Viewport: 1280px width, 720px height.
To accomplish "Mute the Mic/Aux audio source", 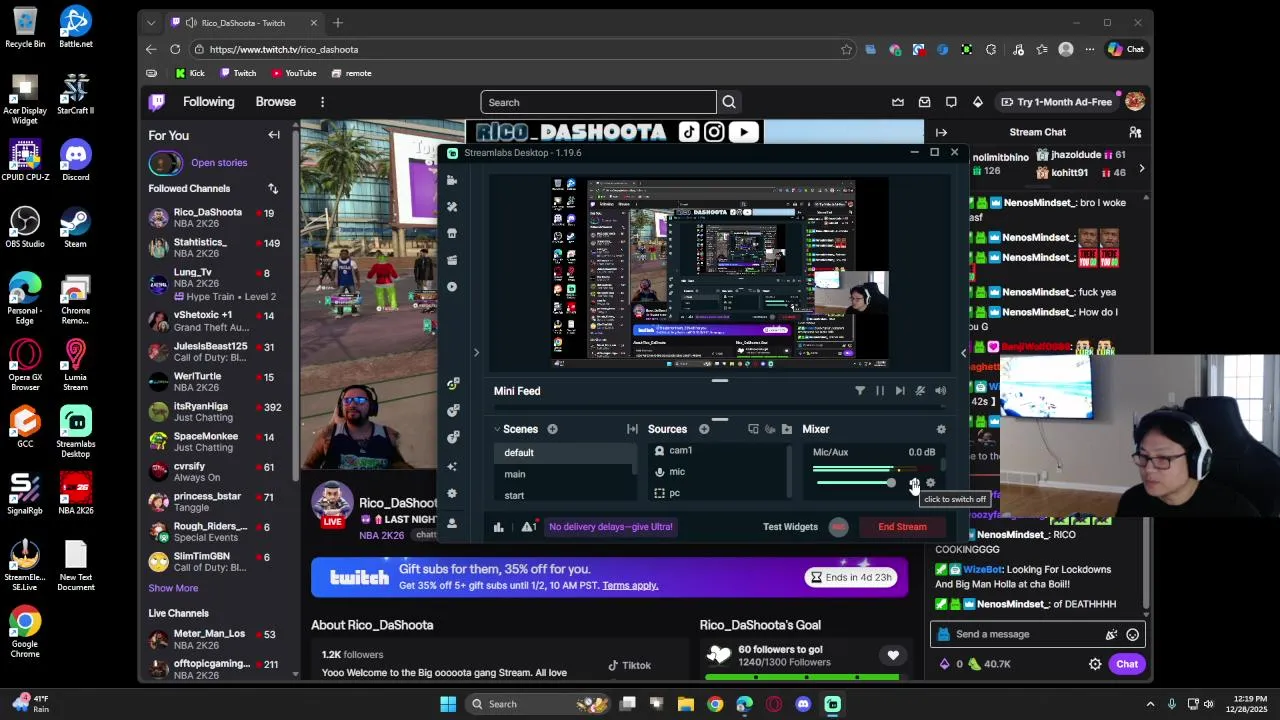I will pyautogui.click(x=914, y=484).
